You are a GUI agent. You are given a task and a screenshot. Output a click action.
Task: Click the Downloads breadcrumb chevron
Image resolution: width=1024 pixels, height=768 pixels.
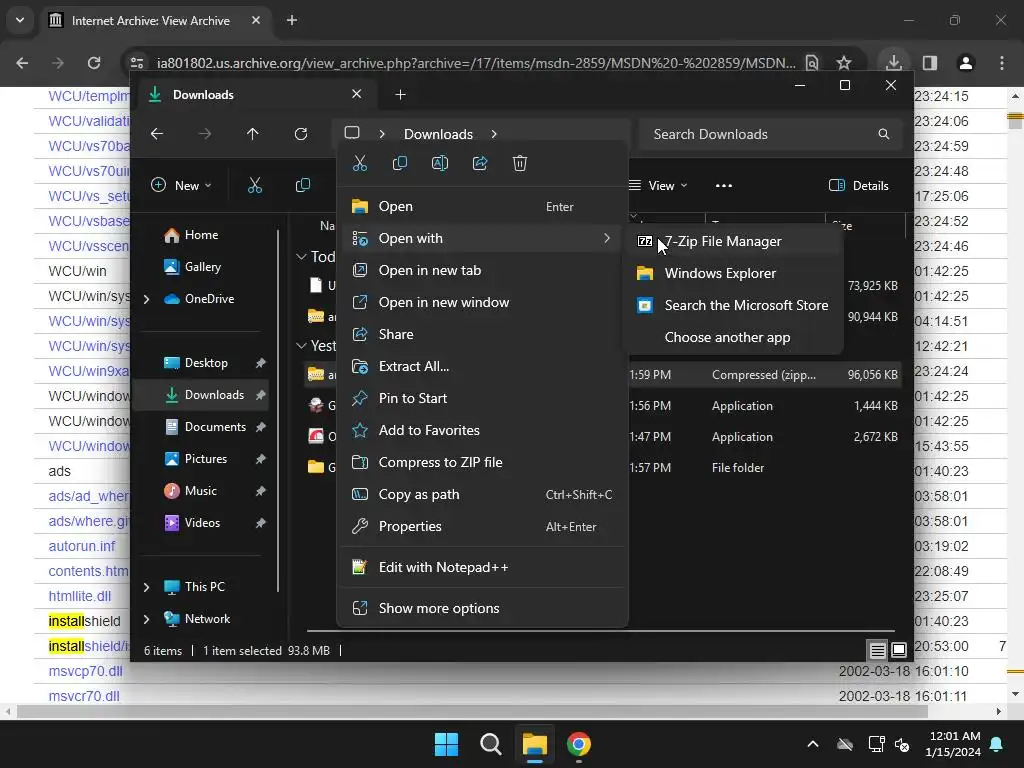coord(494,134)
